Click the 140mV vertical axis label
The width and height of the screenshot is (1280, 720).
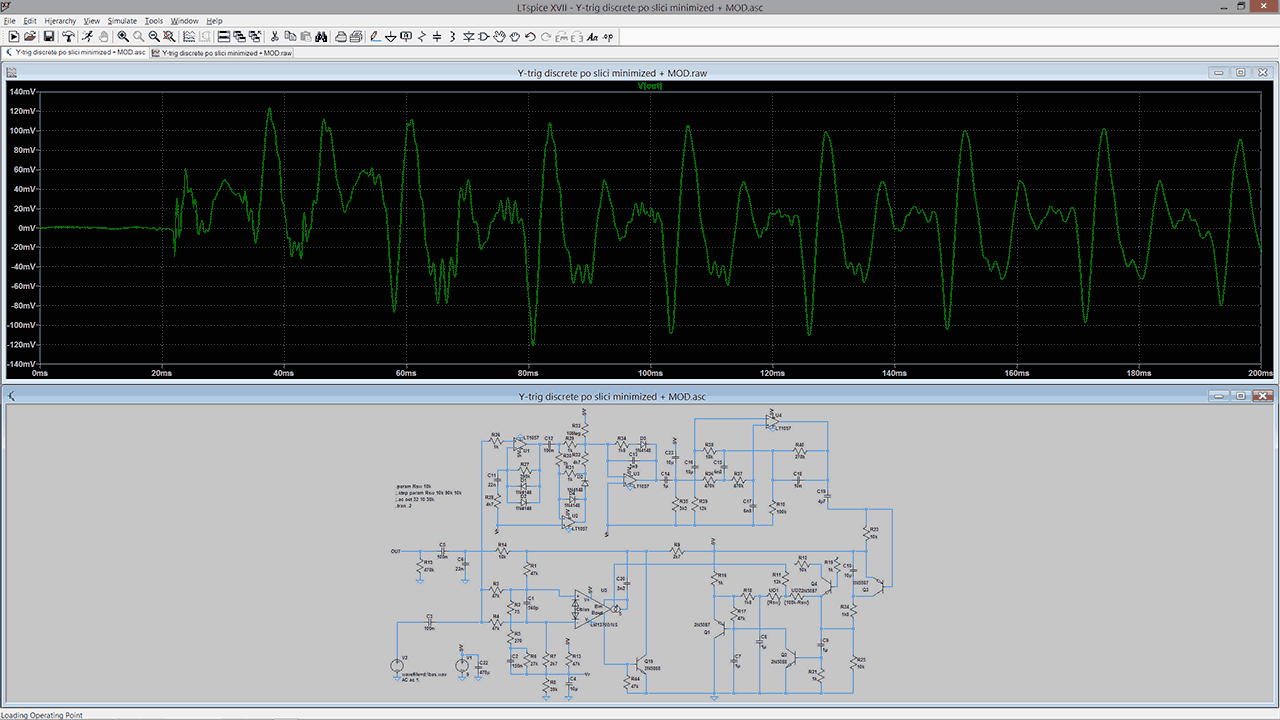tap(22, 91)
